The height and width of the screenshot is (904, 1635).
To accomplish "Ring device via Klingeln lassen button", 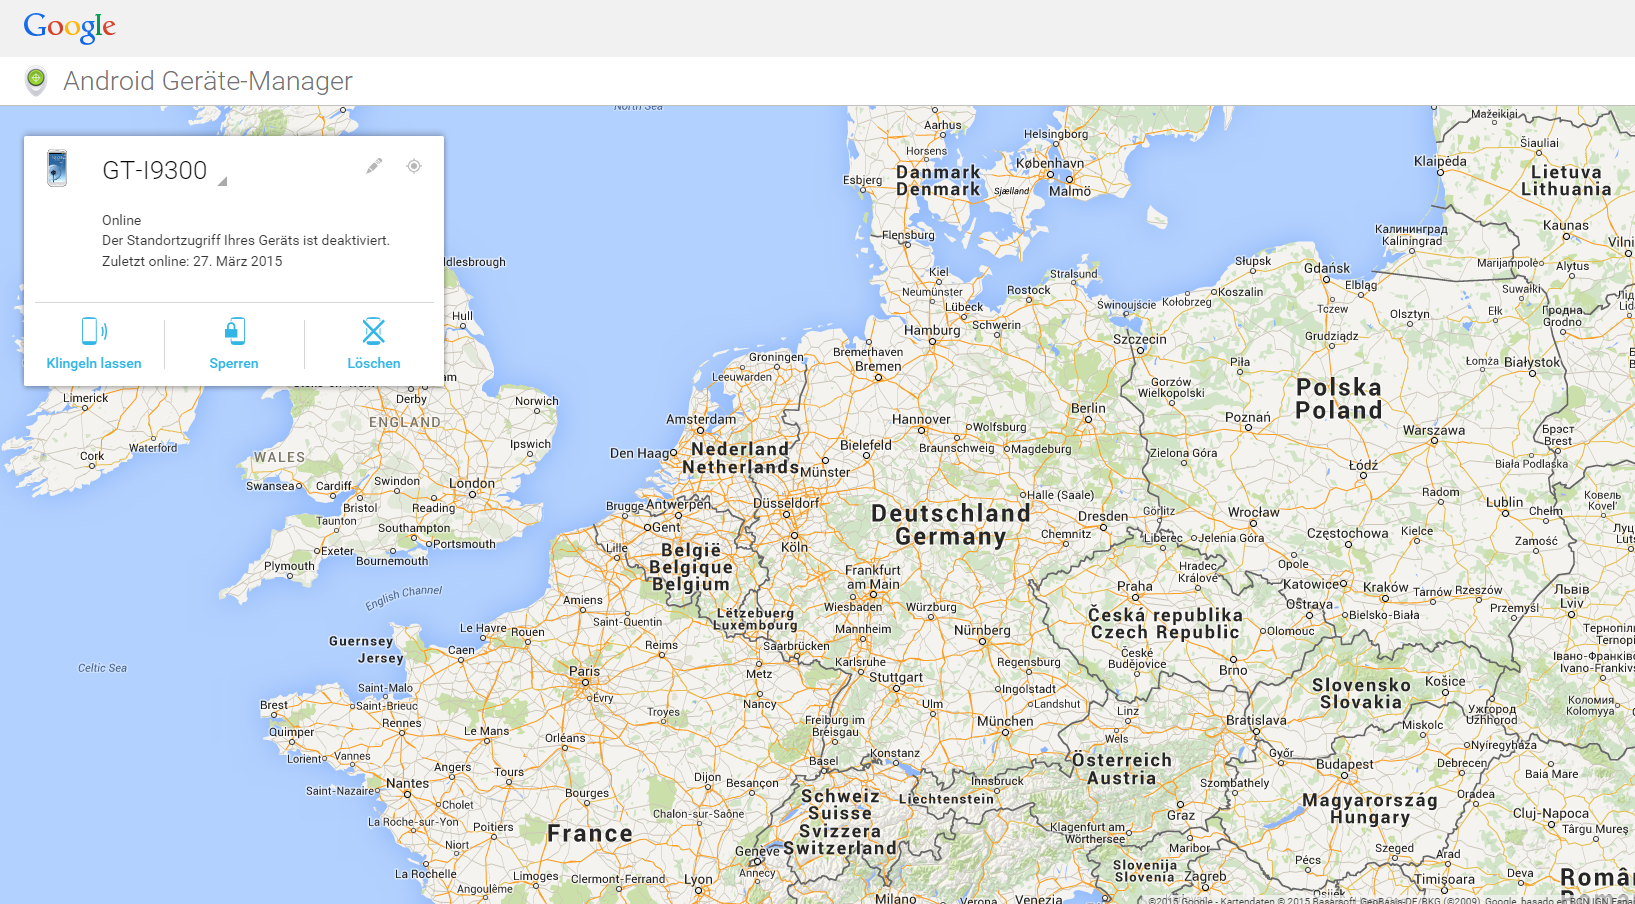I will (x=94, y=344).
